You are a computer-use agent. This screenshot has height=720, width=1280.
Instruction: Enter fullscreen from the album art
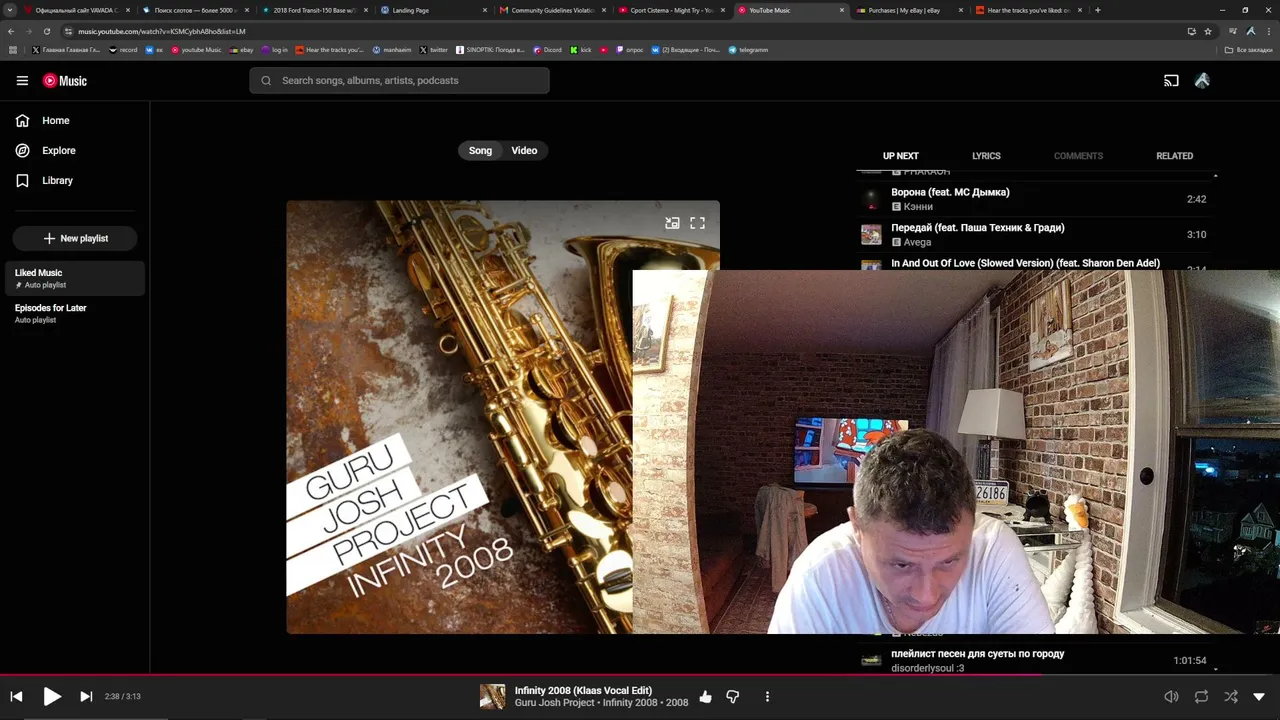coord(697,223)
